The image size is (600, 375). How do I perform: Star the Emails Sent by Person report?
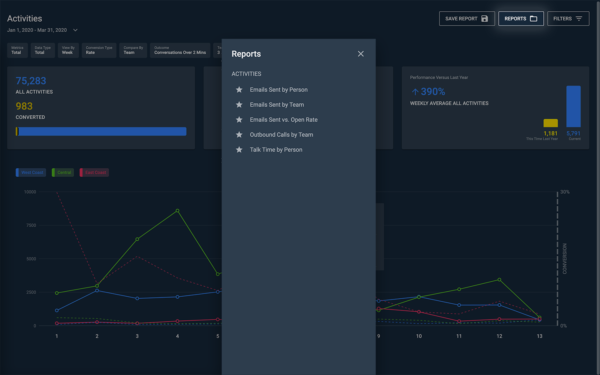[x=239, y=90]
